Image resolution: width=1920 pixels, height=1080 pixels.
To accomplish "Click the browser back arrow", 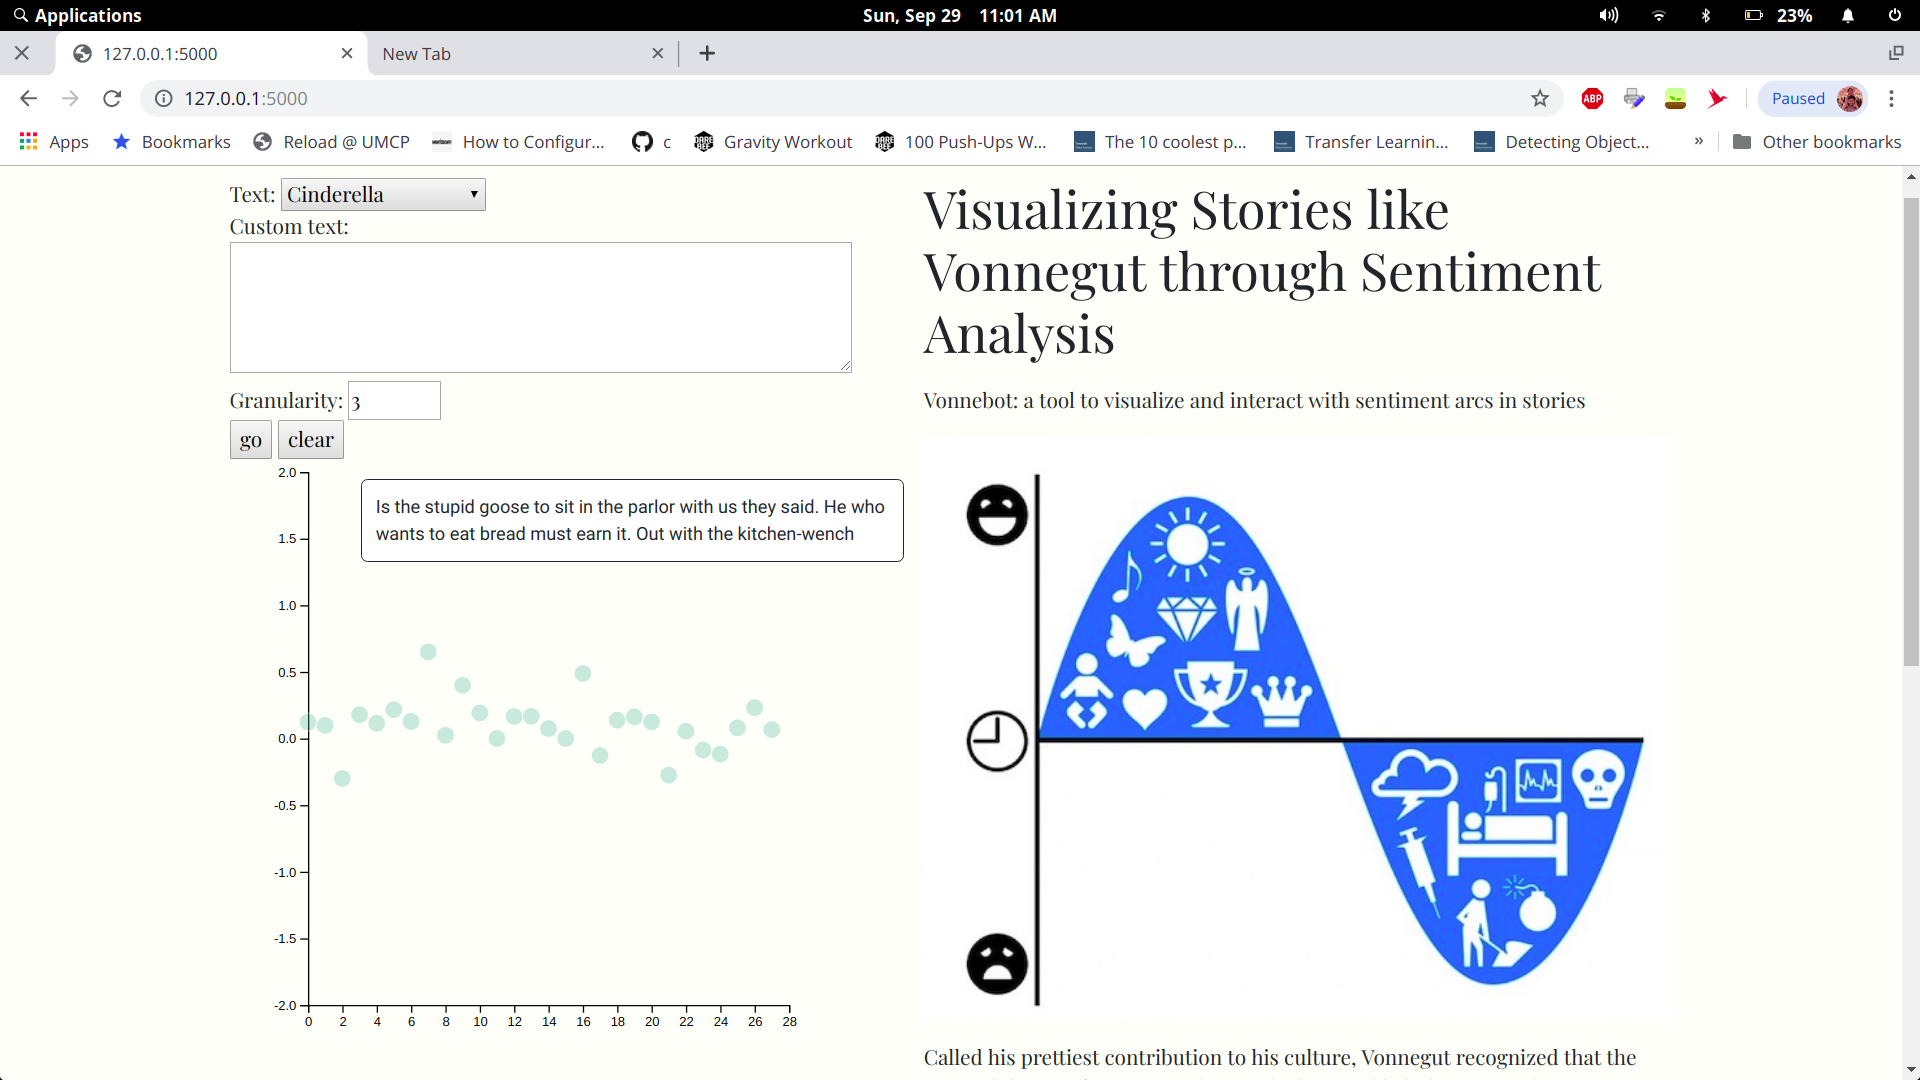I will (28, 98).
